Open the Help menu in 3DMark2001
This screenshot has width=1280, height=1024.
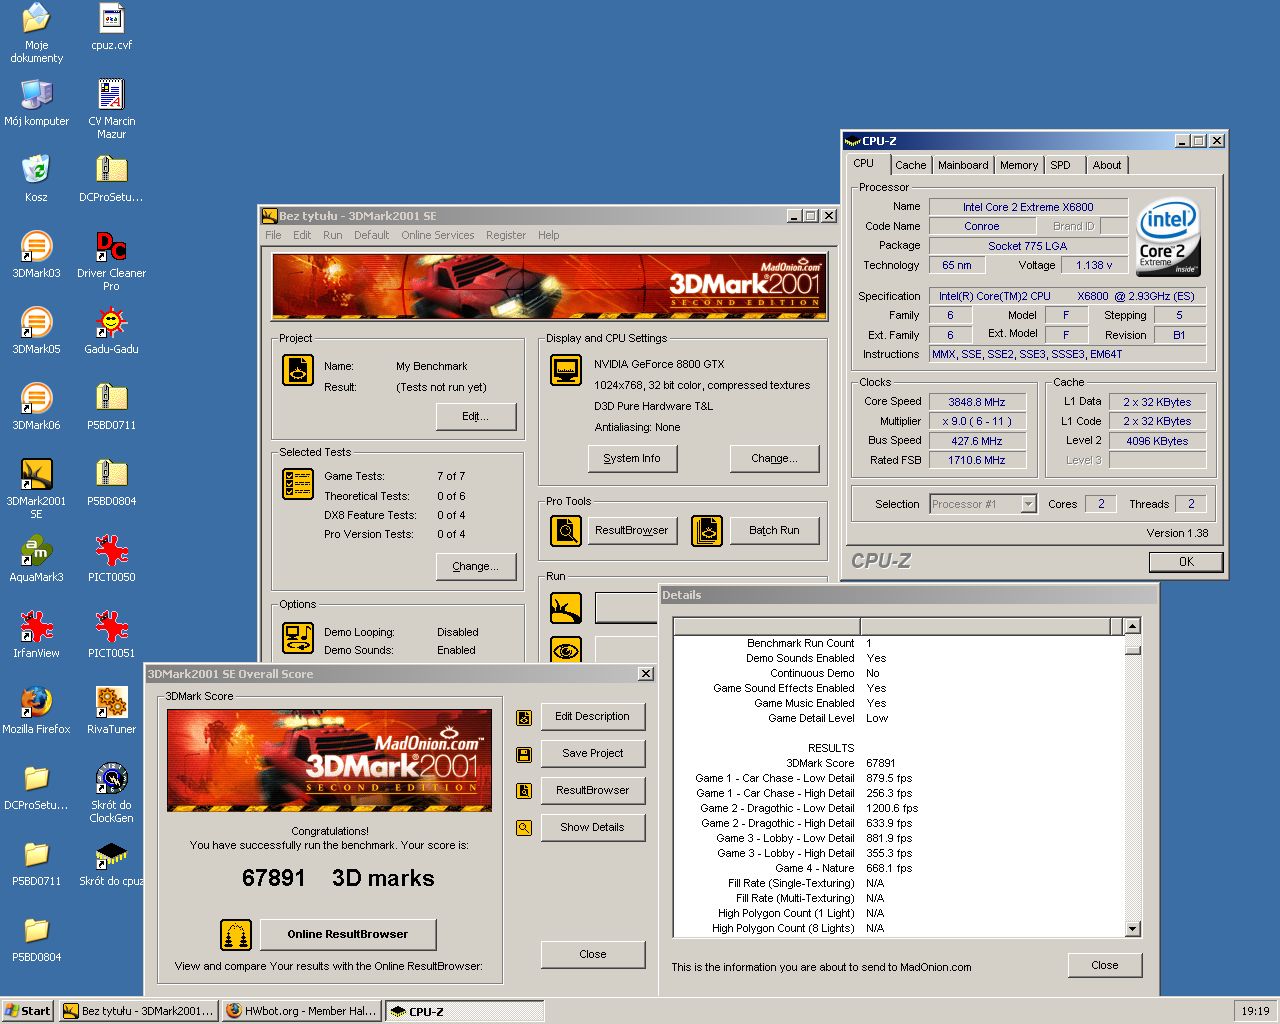pos(548,235)
